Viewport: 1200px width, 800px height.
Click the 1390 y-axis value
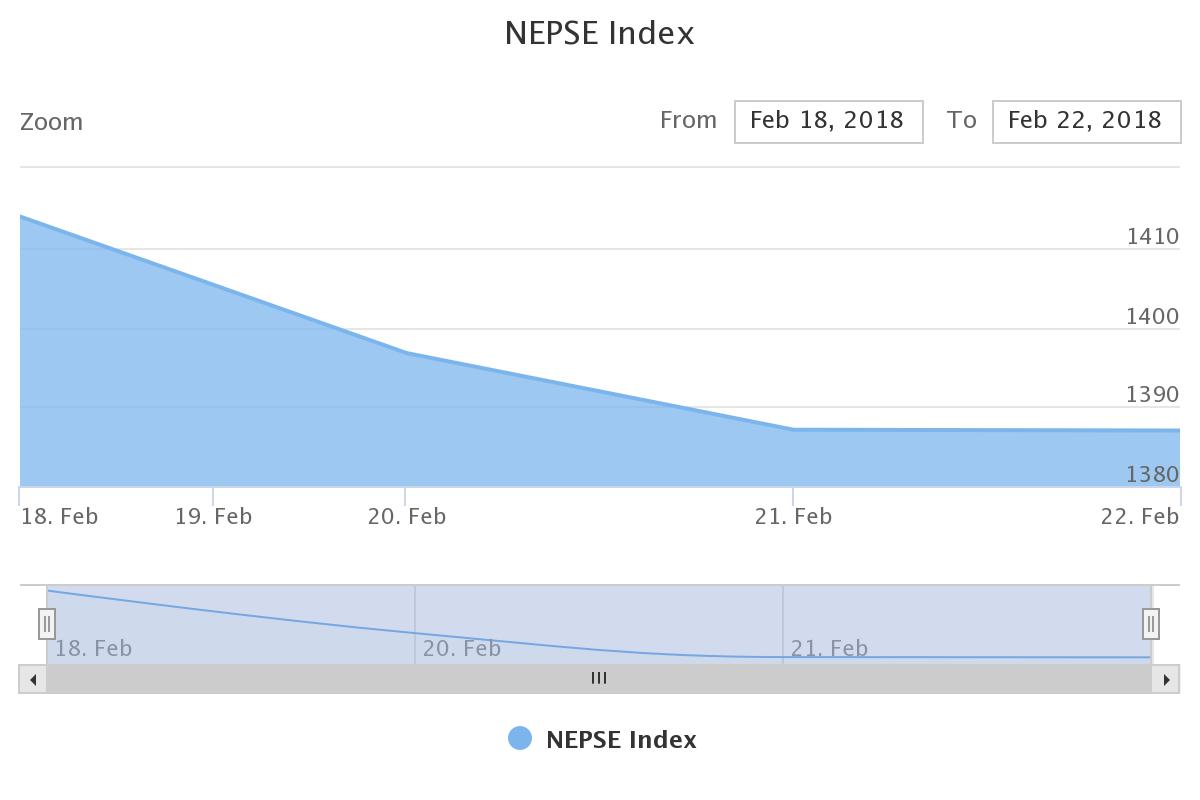point(1153,394)
